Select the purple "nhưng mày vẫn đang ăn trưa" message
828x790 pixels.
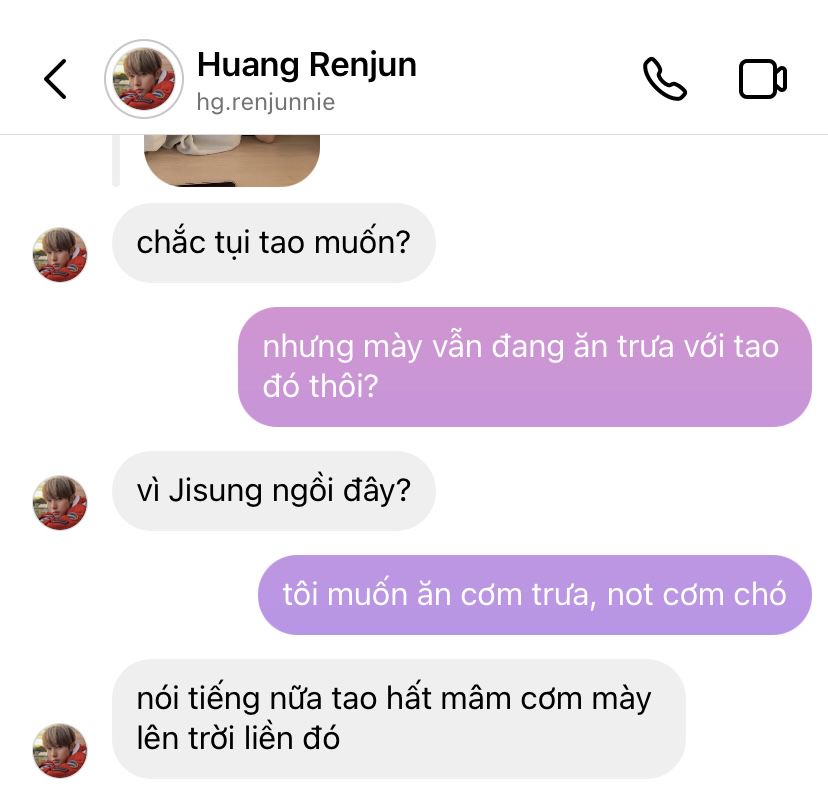point(524,366)
